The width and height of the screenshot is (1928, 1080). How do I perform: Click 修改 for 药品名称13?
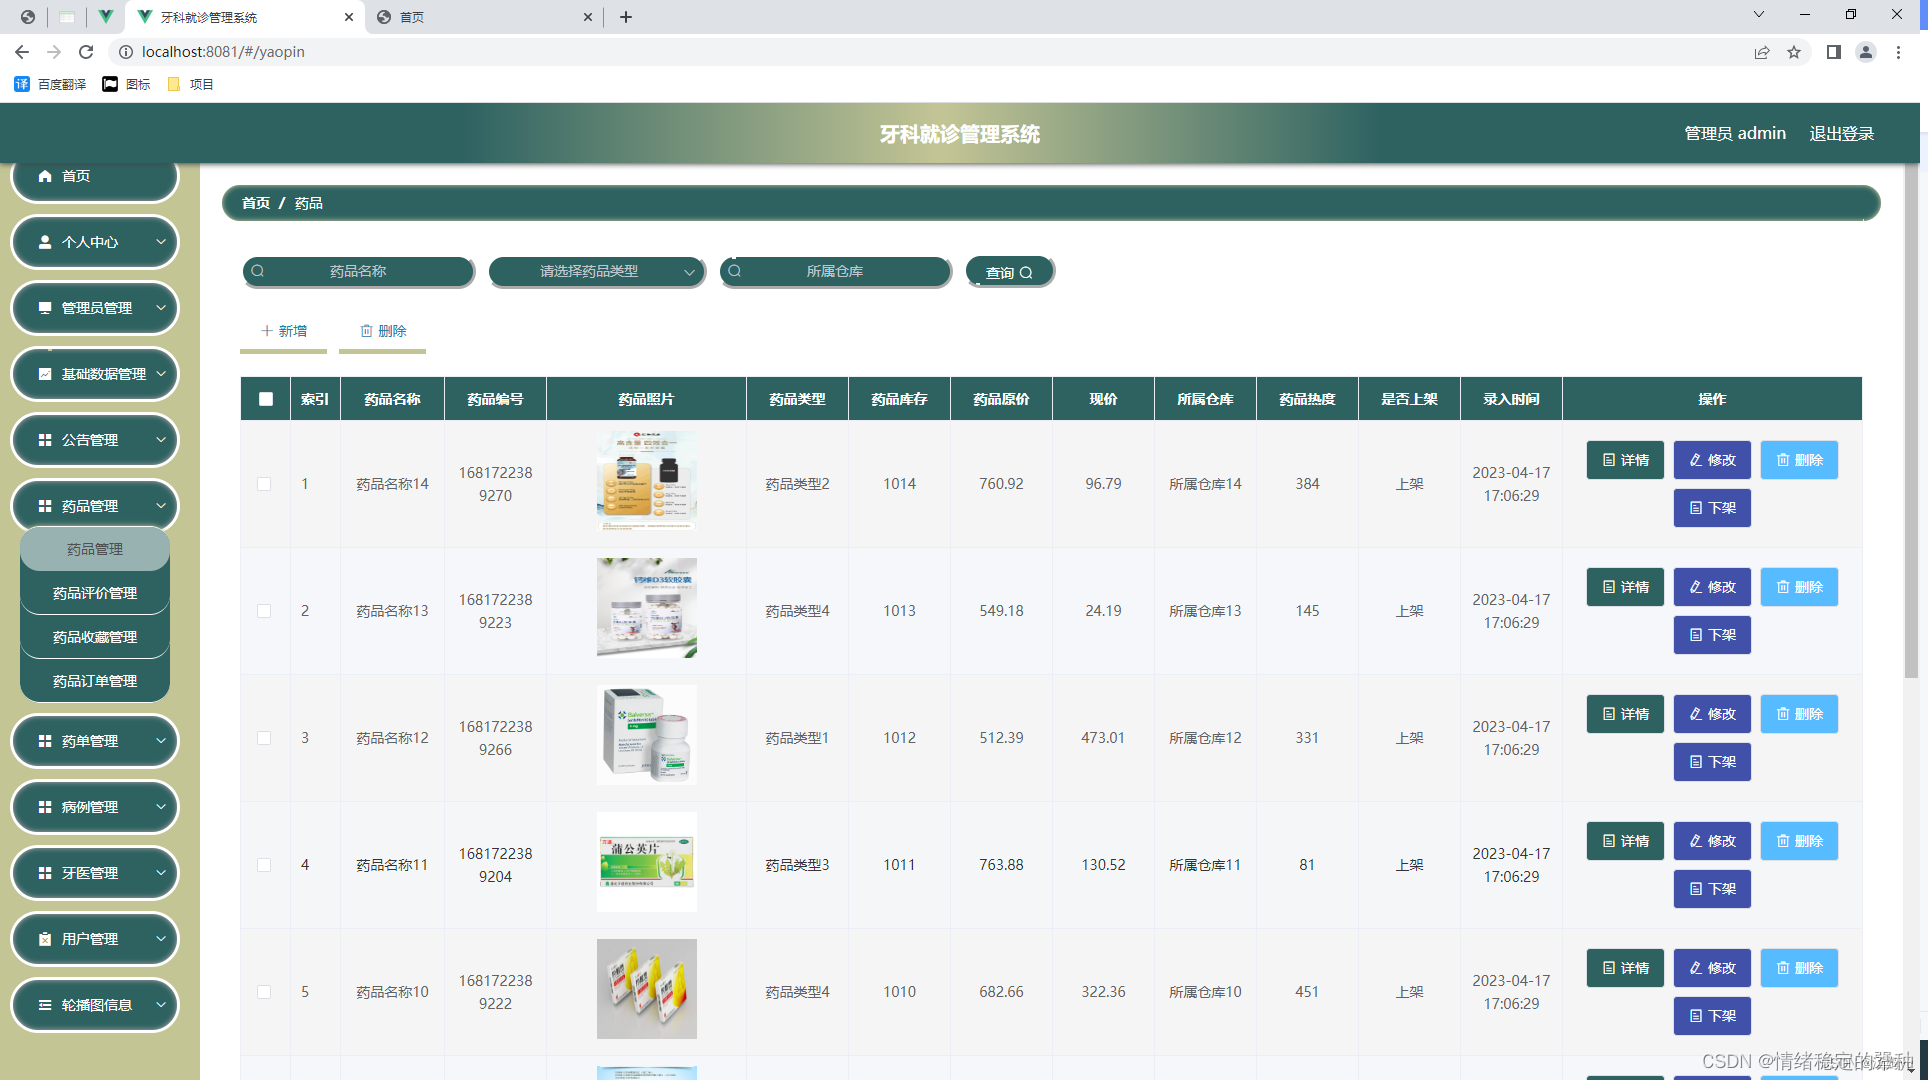coord(1712,587)
